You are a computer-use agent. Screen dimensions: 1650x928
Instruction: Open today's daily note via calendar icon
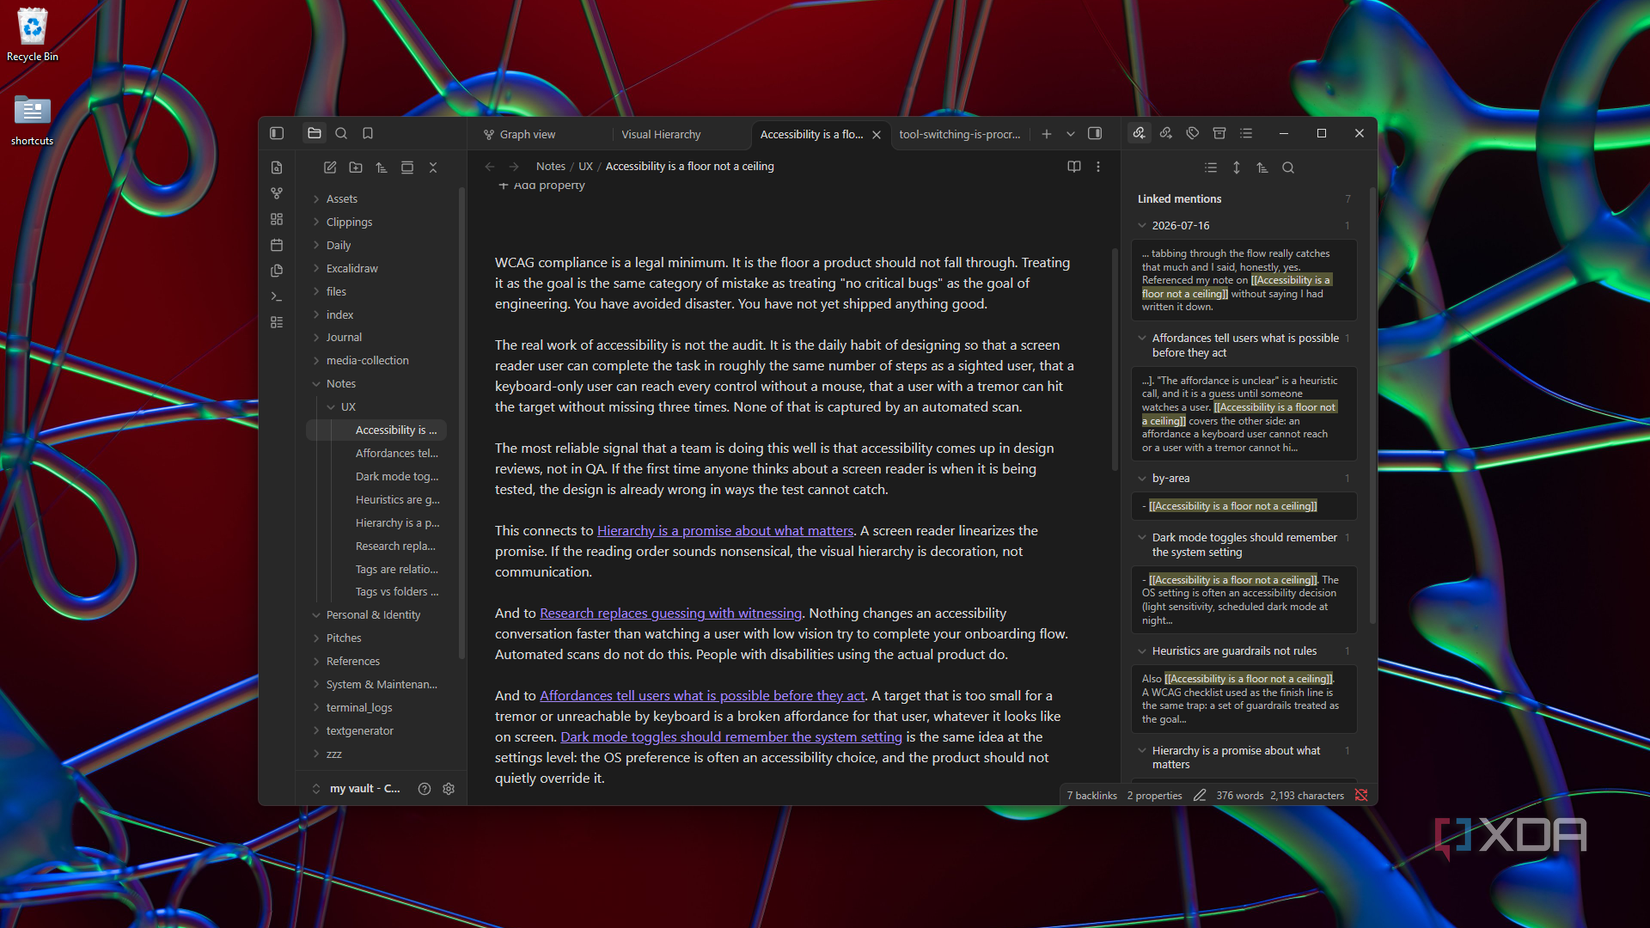pos(277,245)
